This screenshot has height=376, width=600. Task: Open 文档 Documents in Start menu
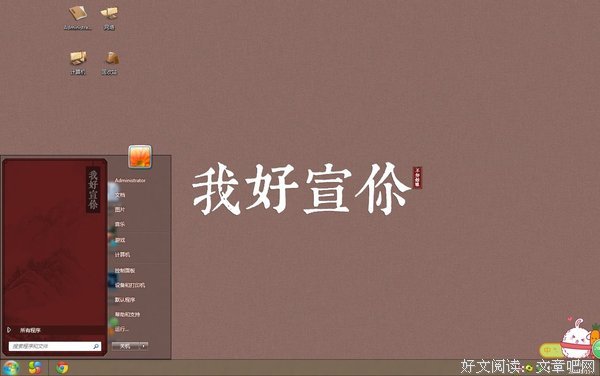pyautogui.click(x=120, y=195)
